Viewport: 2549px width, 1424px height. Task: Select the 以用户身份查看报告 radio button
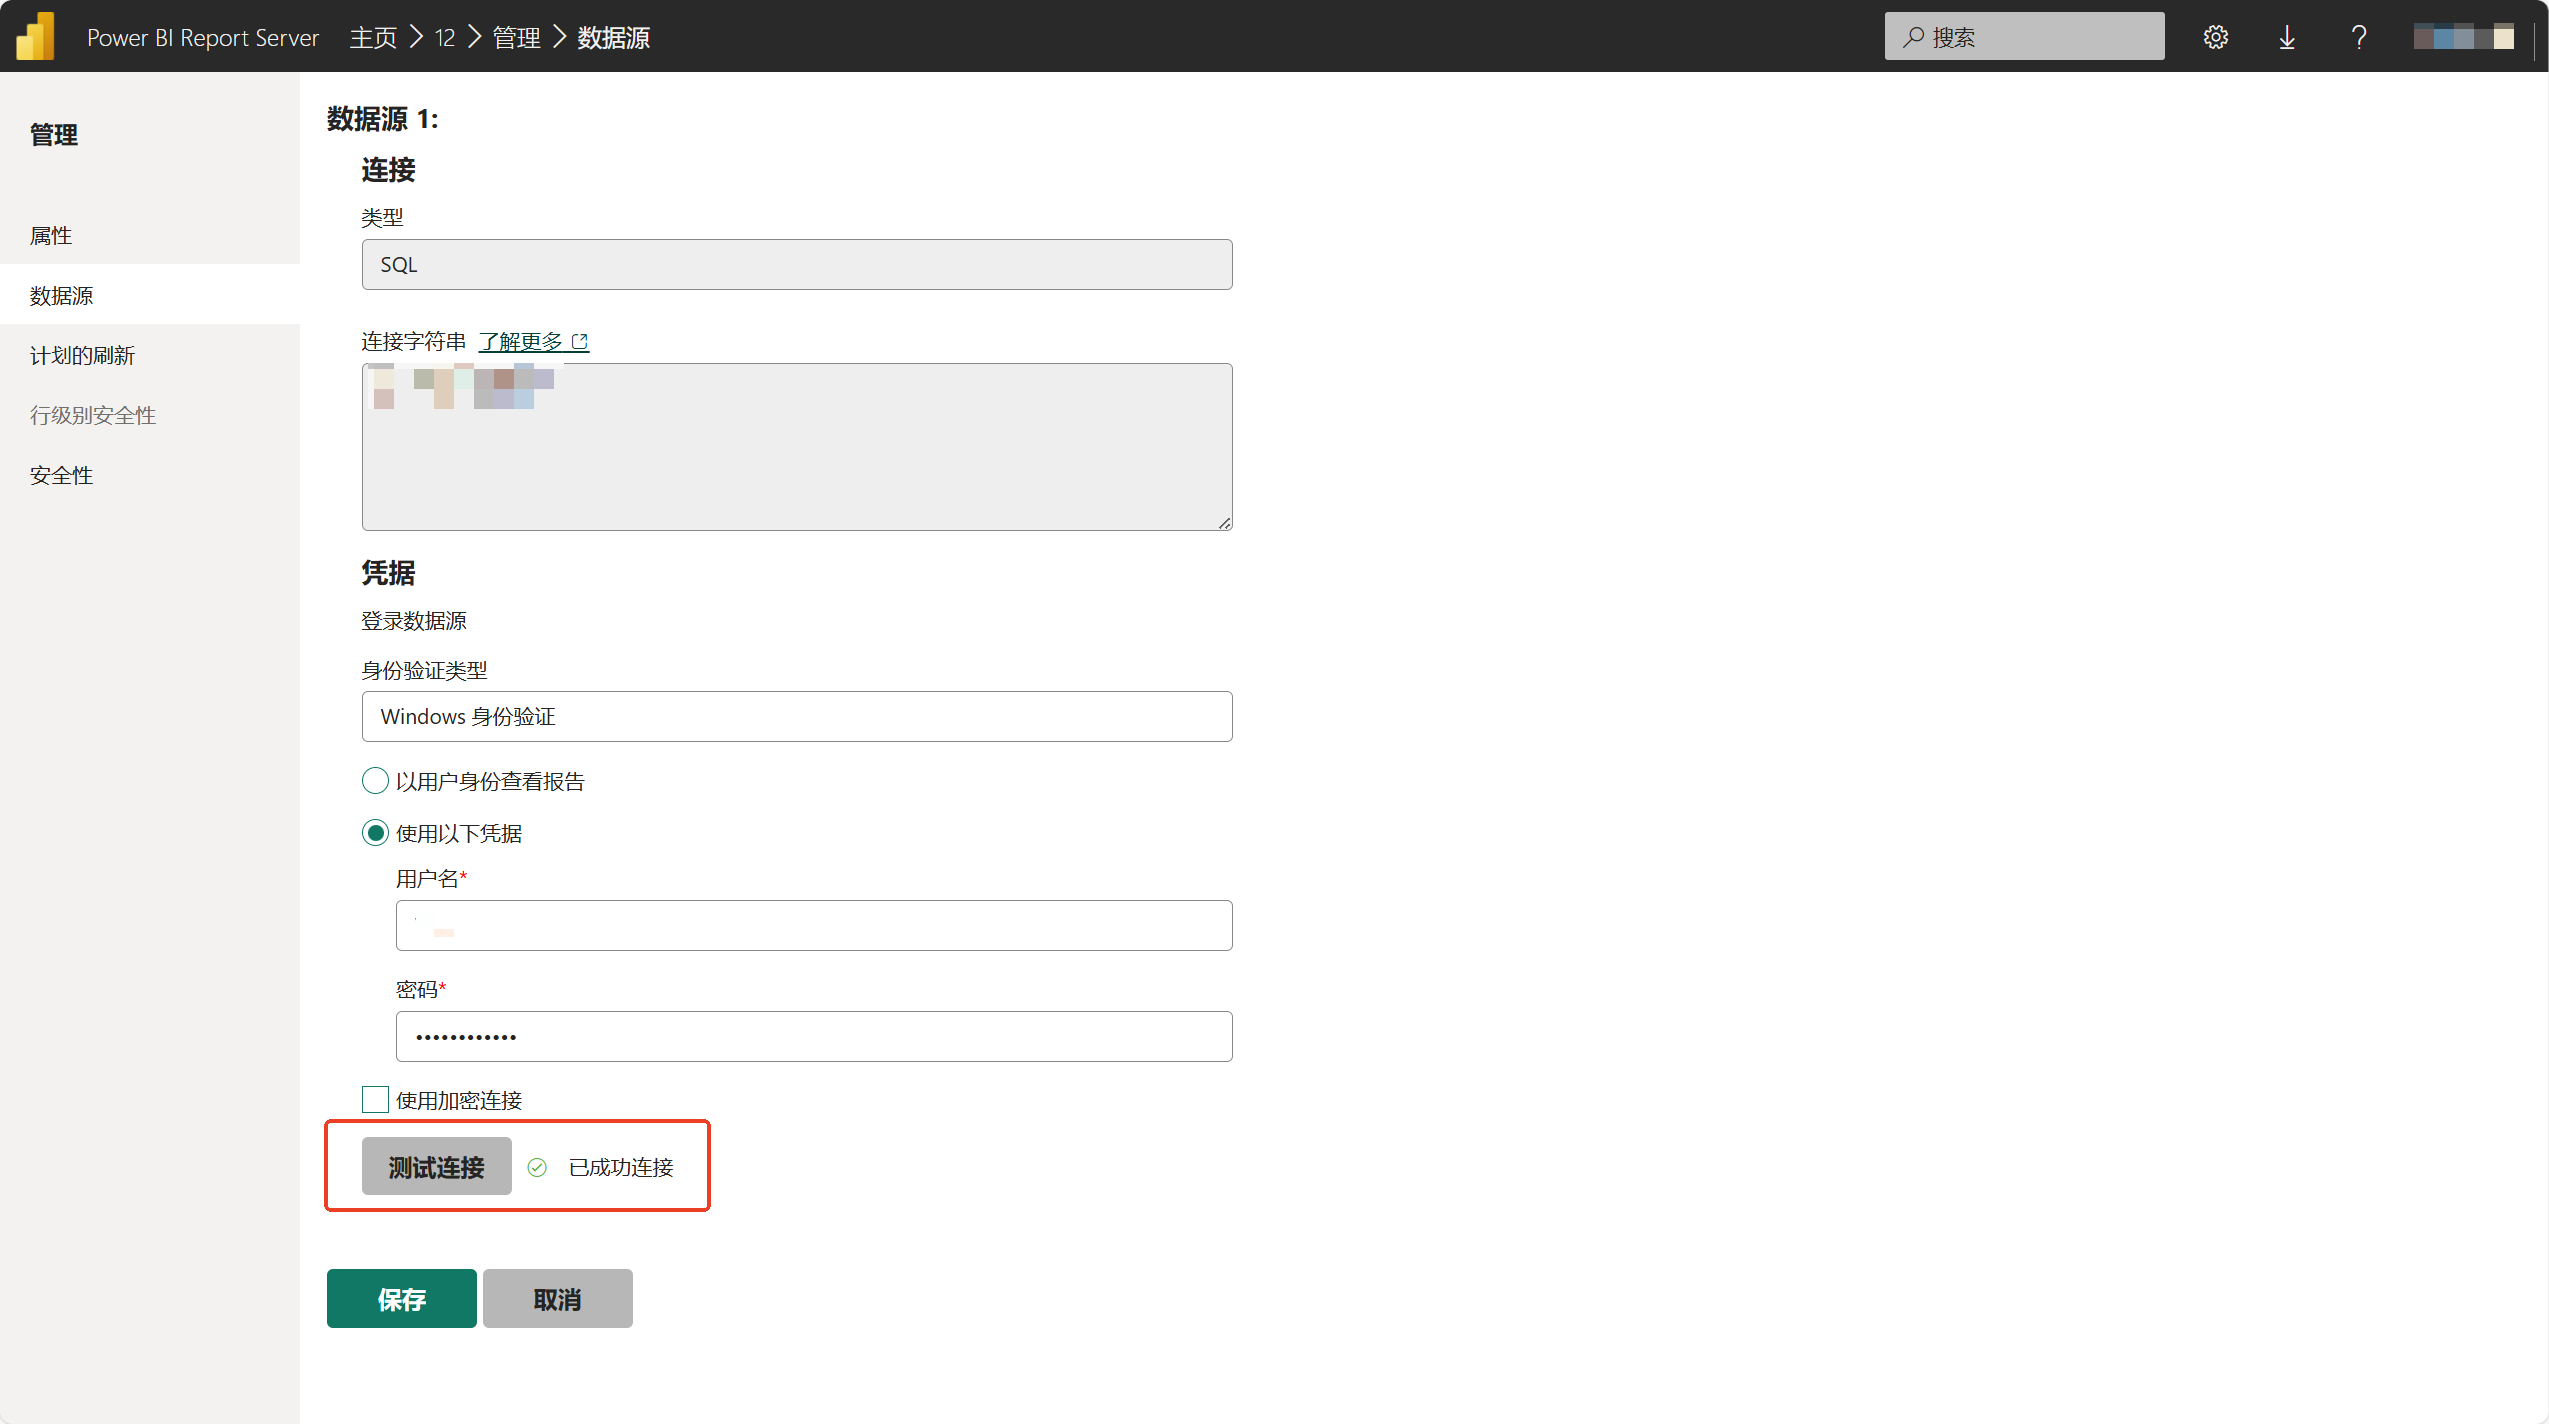point(374,780)
